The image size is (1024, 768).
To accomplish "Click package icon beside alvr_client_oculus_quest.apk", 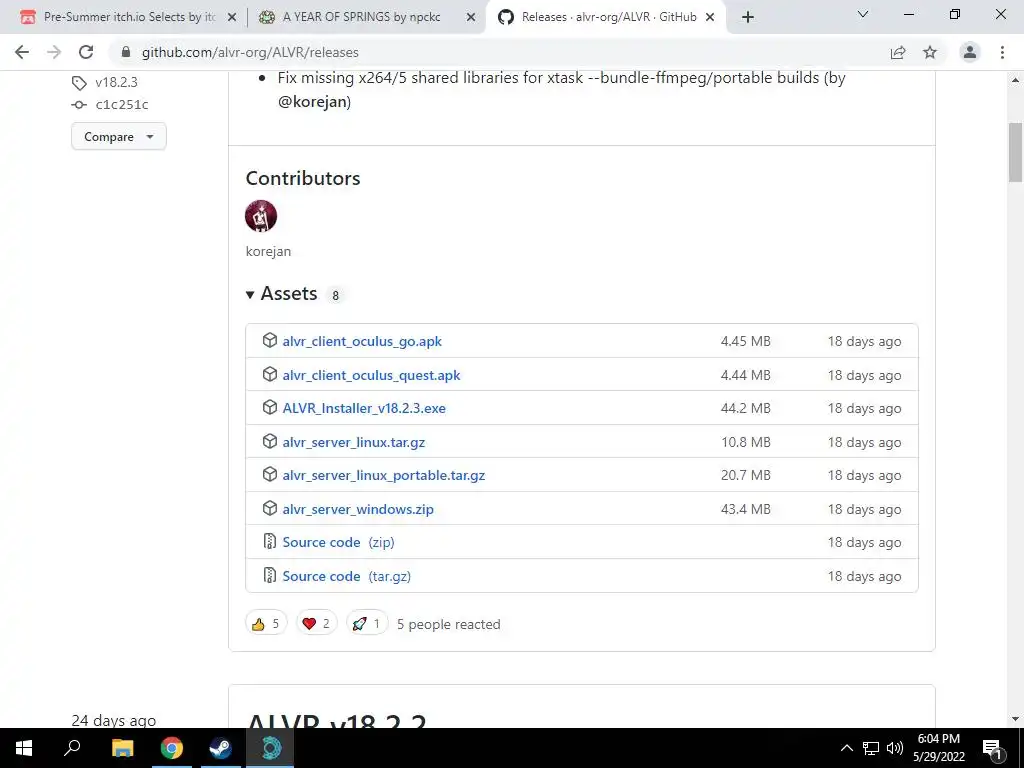I will tap(270, 374).
